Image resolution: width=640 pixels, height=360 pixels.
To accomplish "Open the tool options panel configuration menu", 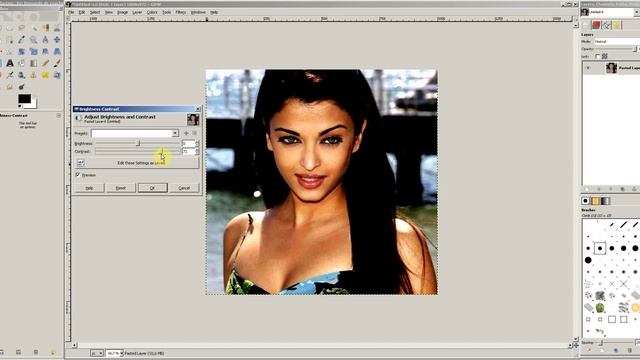I will point(58,116).
